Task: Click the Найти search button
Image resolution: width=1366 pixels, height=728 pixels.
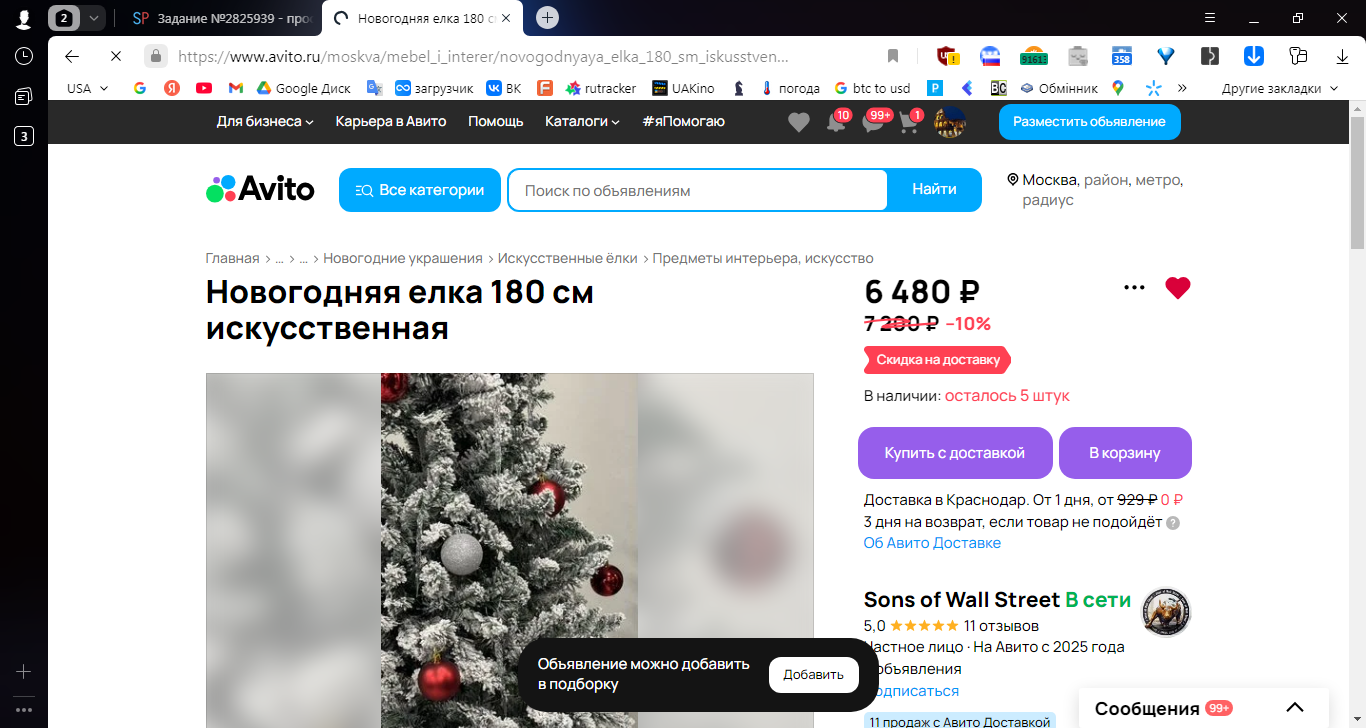Action: (x=934, y=190)
